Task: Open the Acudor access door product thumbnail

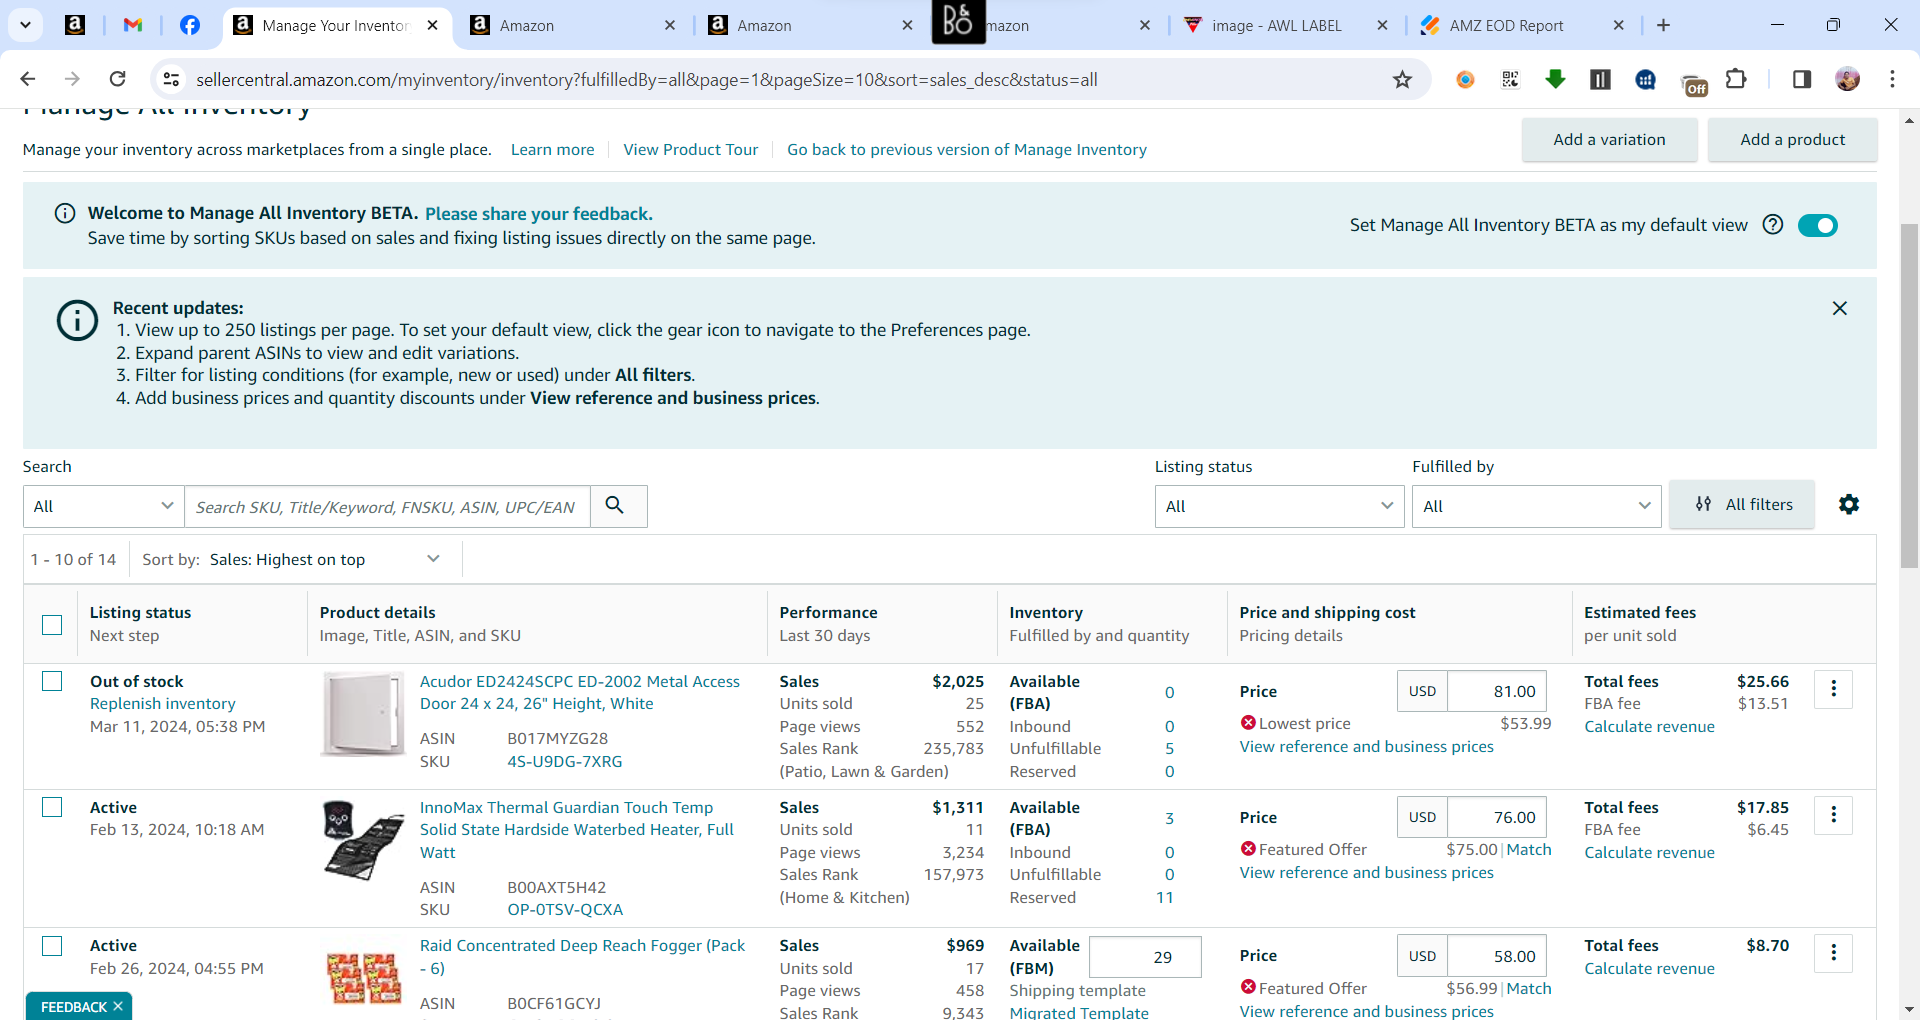Action: (362, 714)
